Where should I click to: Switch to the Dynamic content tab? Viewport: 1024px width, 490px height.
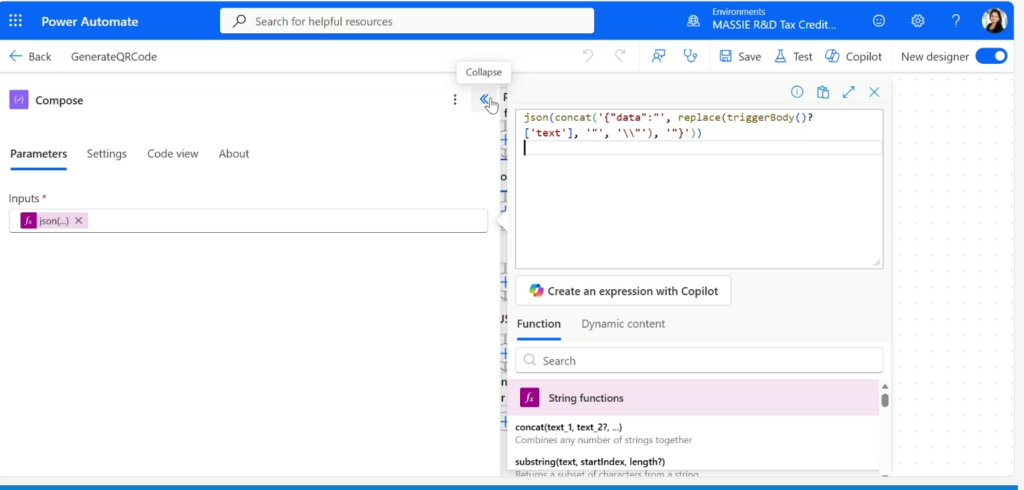click(x=623, y=324)
